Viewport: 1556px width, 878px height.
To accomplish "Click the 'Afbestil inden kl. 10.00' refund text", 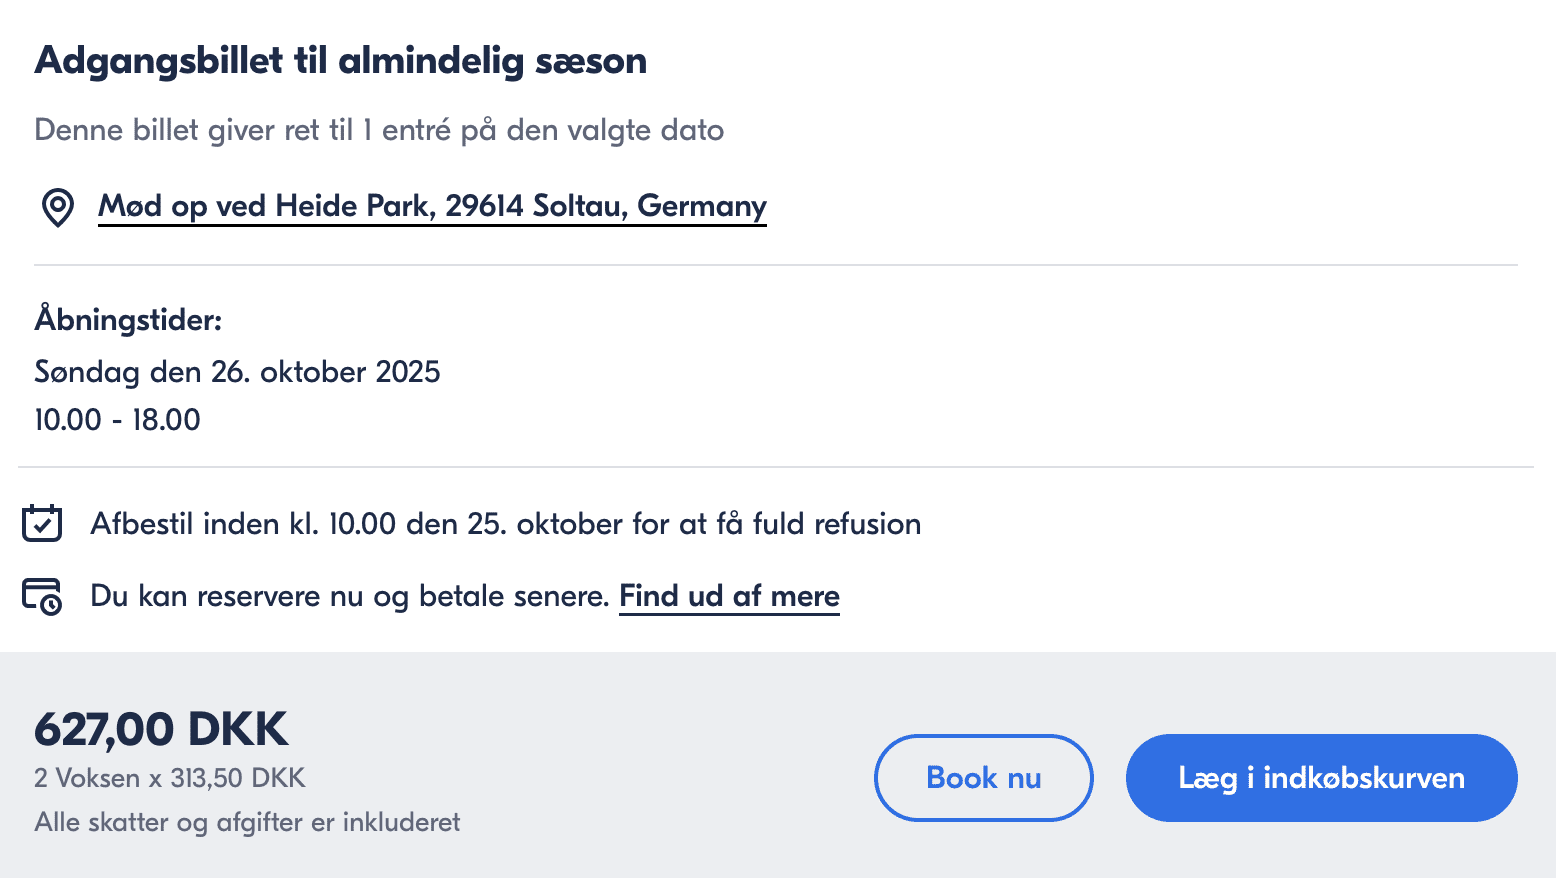I will pos(505,524).
